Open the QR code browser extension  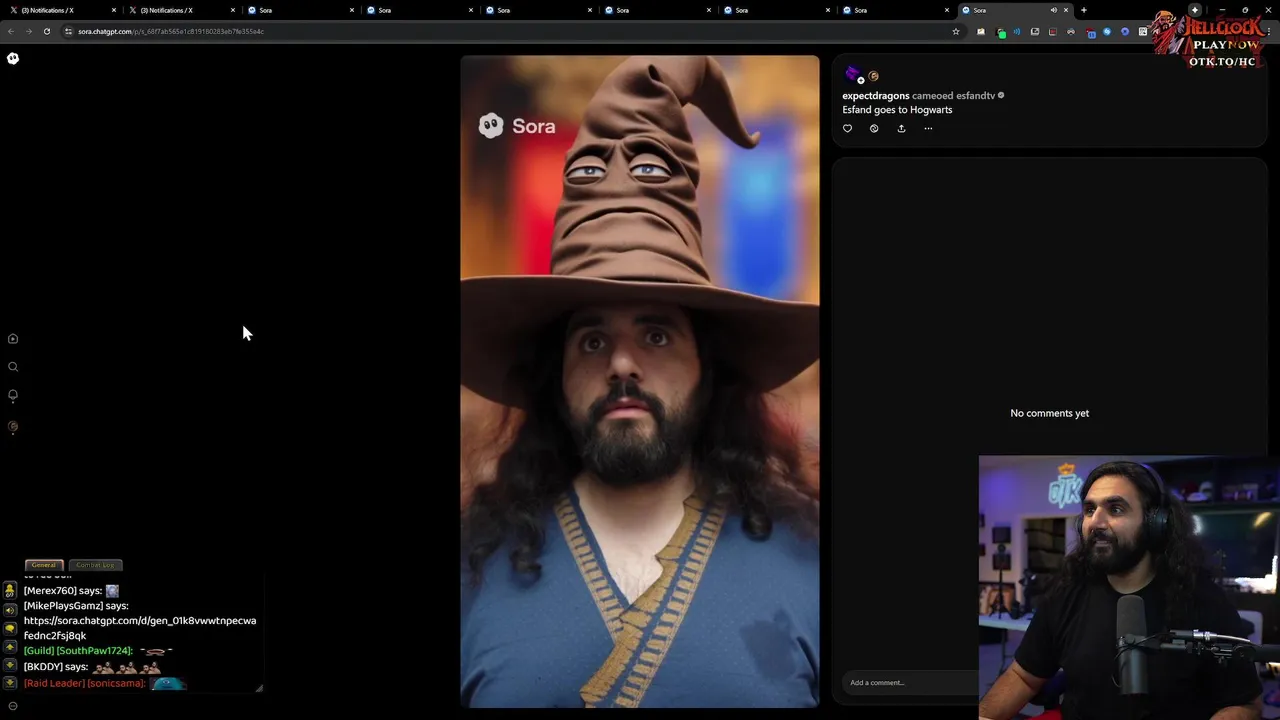(1143, 31)
